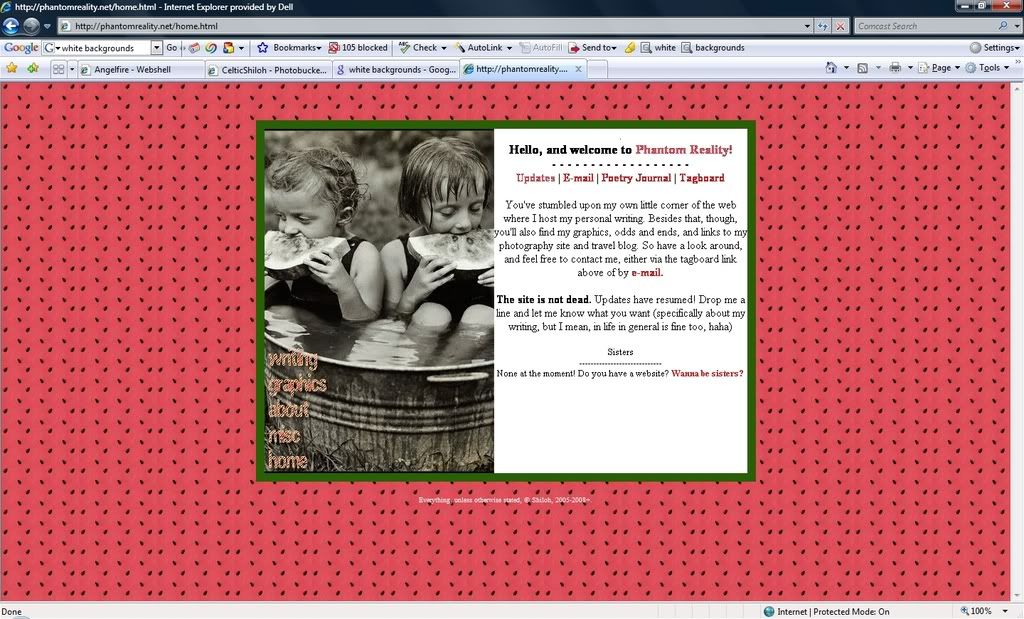Viewport: 1024px width, 619px height.
Task: Click the AutoFill button
Action: (541, 48)
